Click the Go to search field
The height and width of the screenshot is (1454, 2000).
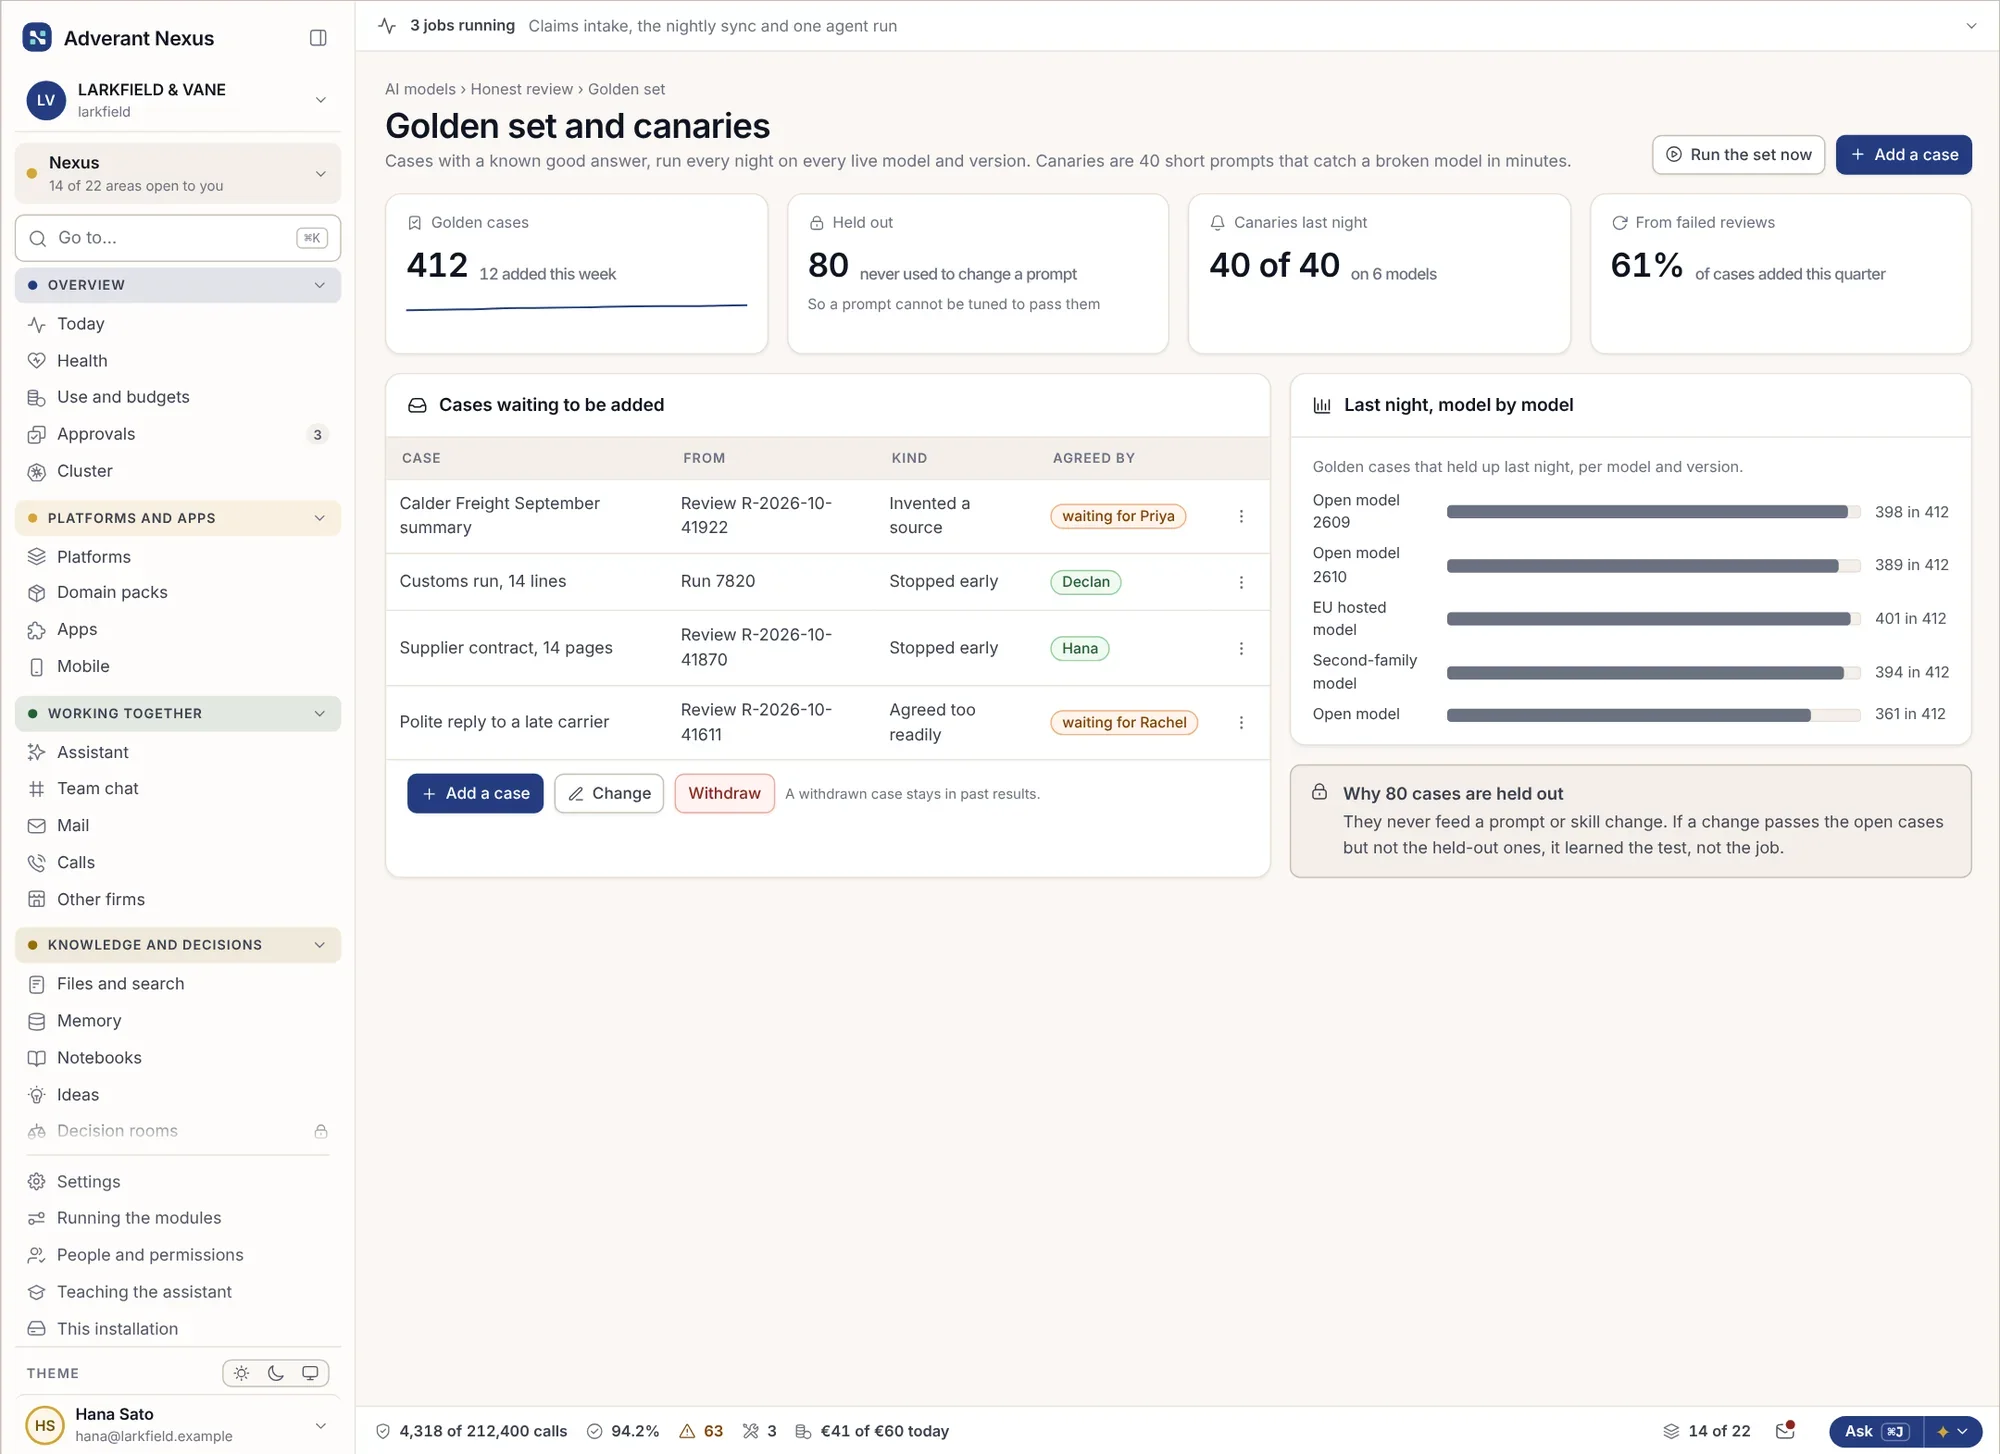(x=178, y=238)
